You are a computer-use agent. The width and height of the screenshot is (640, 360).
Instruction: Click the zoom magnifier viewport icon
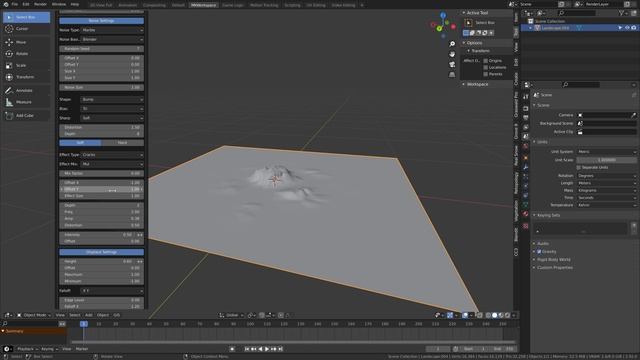tap(452, 44)
